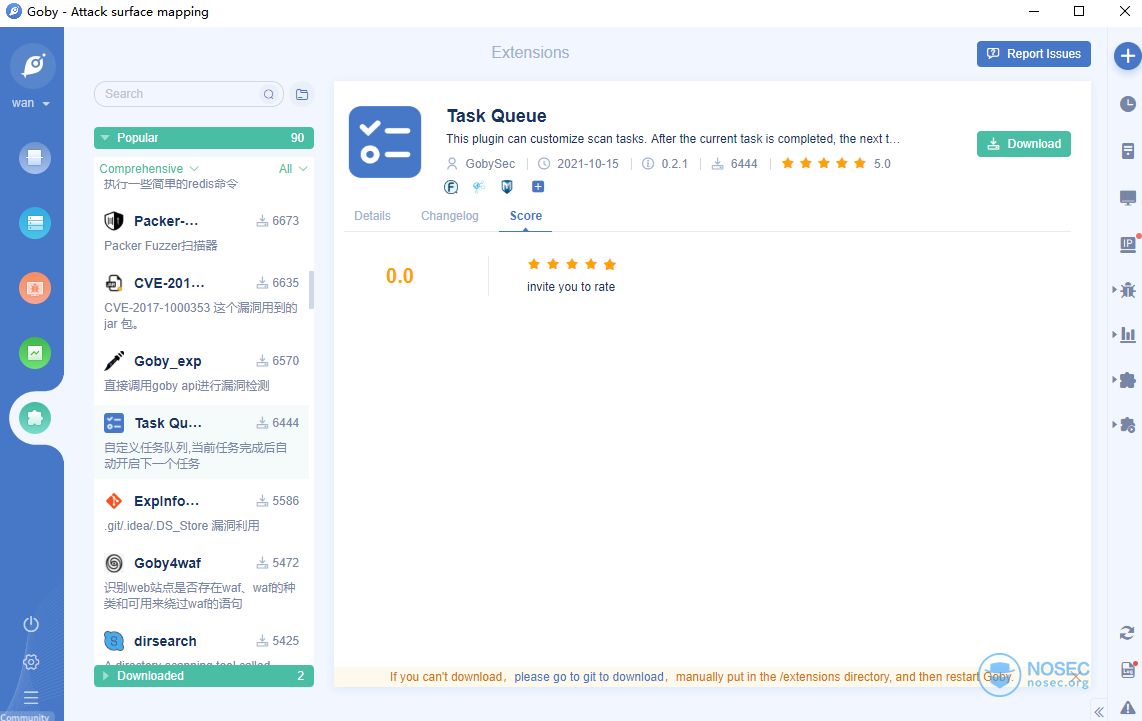Open the vulnerability bug icon in left sidebar

[x=34, y=288]
